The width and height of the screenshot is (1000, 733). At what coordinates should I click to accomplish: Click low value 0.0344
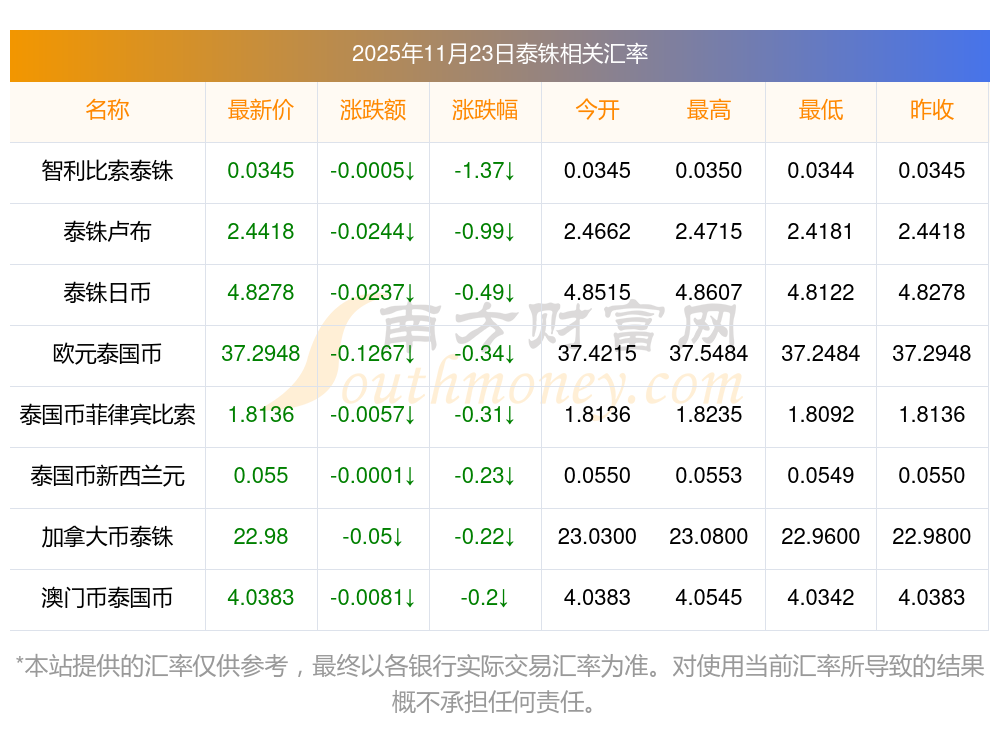820,171
